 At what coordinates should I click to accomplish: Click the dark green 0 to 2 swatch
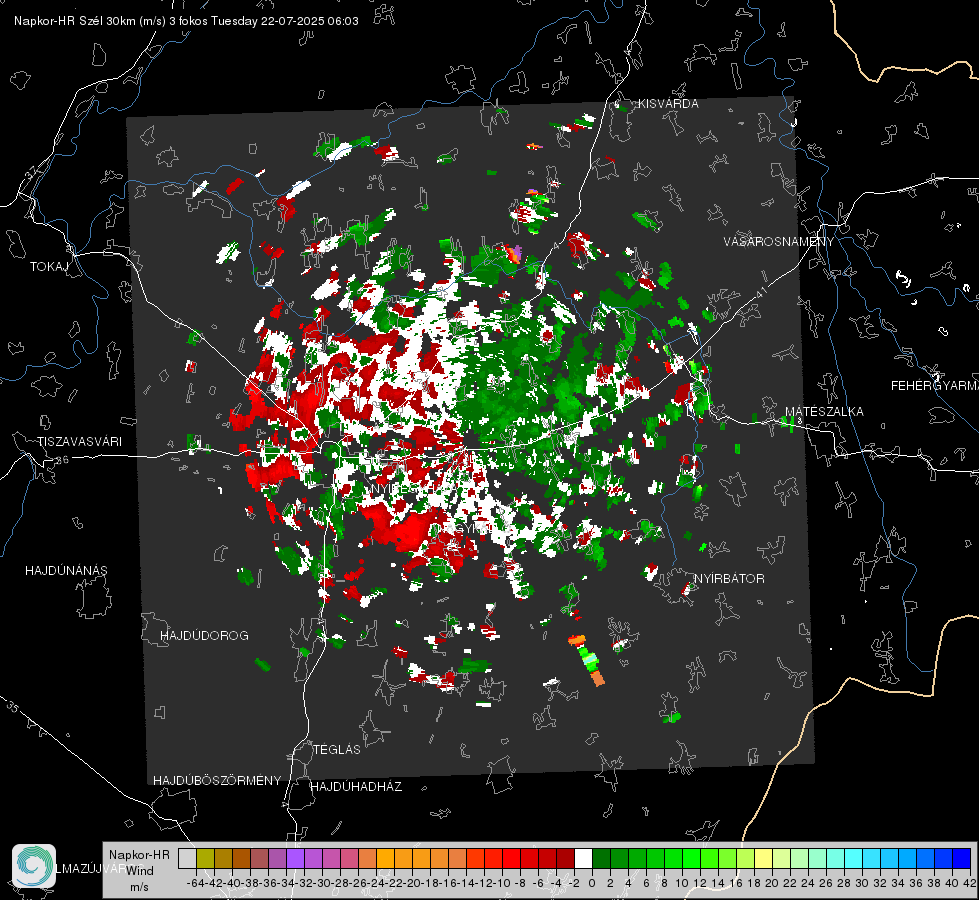coord(601,858)
